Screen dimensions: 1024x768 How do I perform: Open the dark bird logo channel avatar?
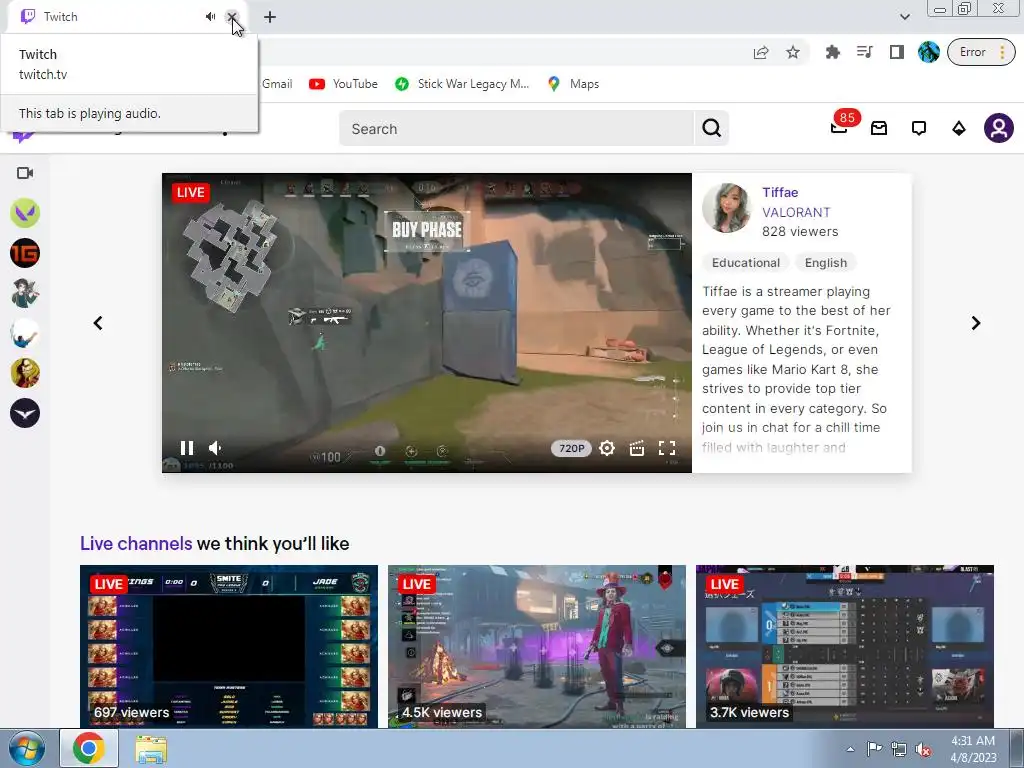pos(25,413)
